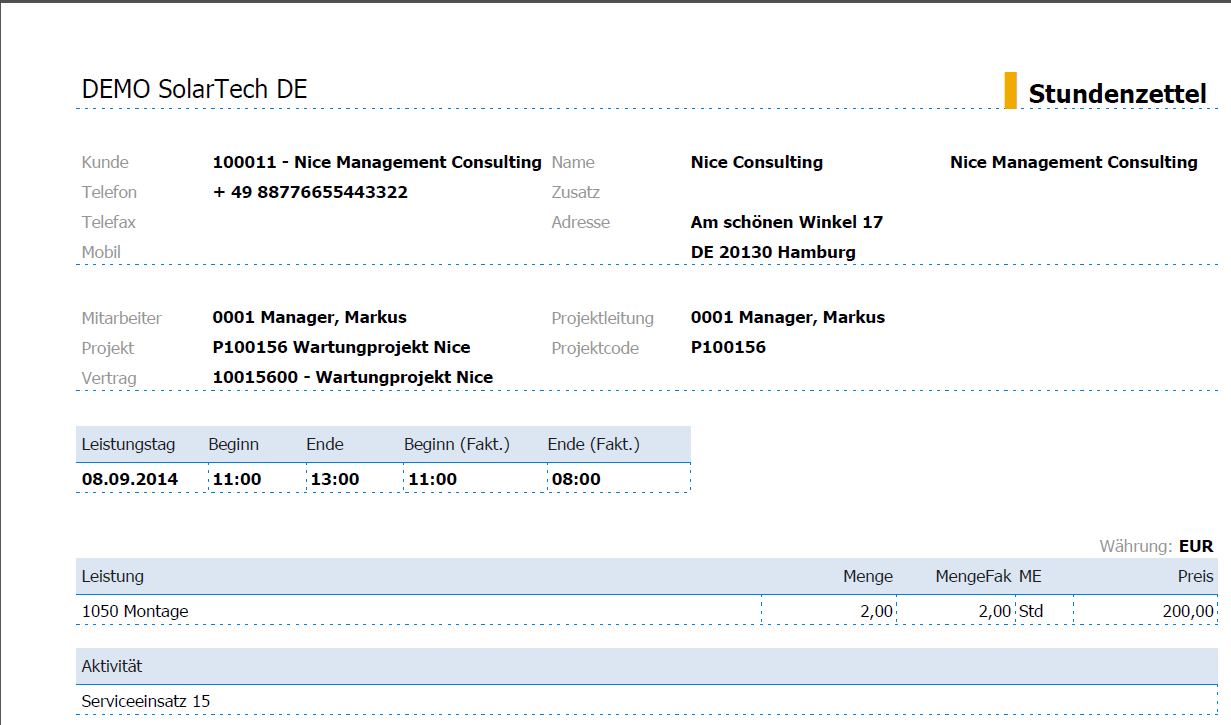Click the 'MengeFak' column header

pos(973,576)
